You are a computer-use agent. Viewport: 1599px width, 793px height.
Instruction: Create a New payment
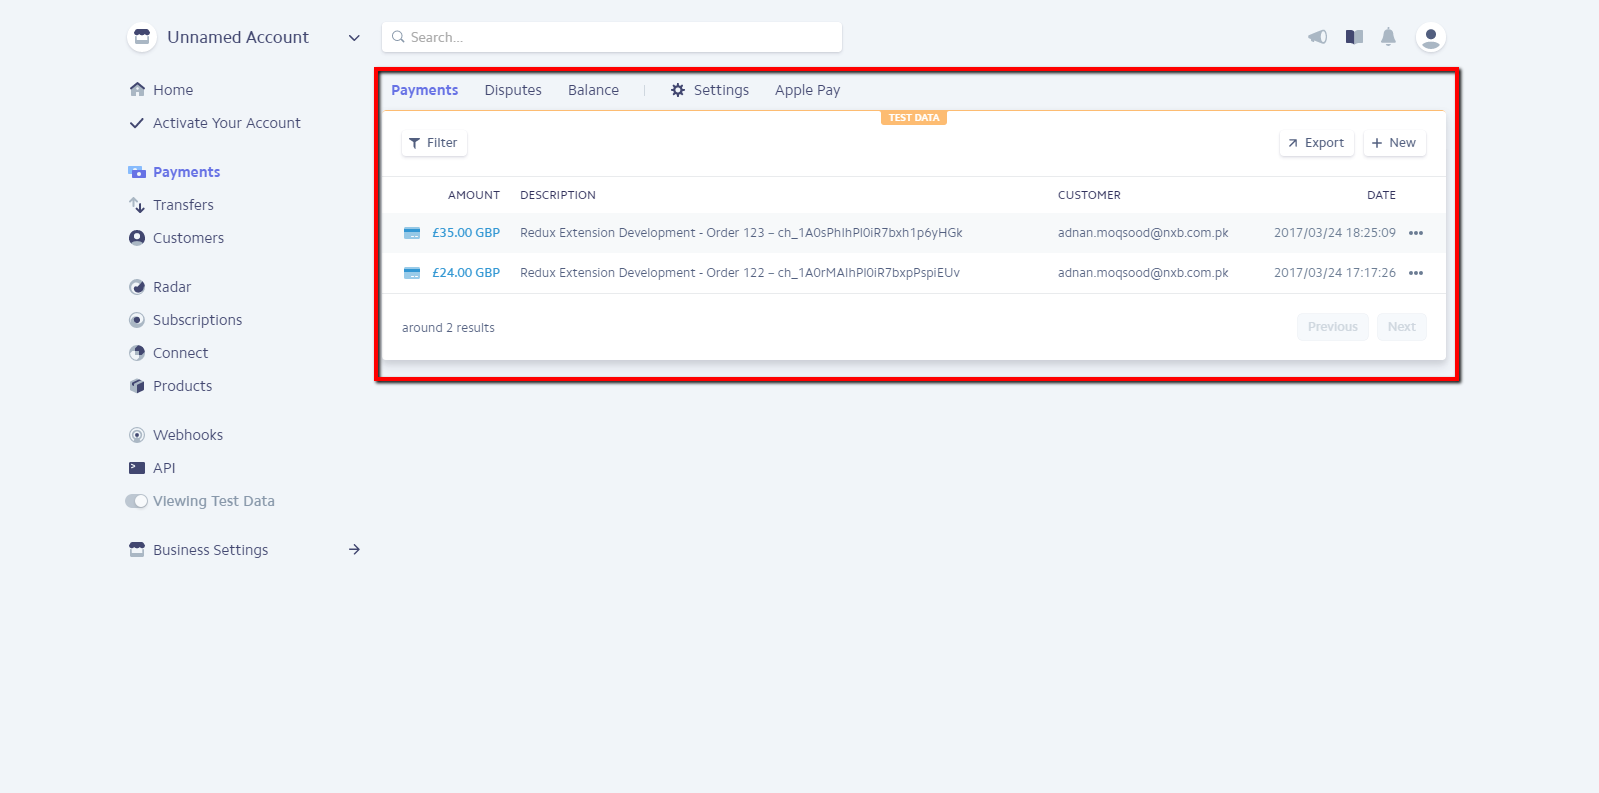point(1394,143)
